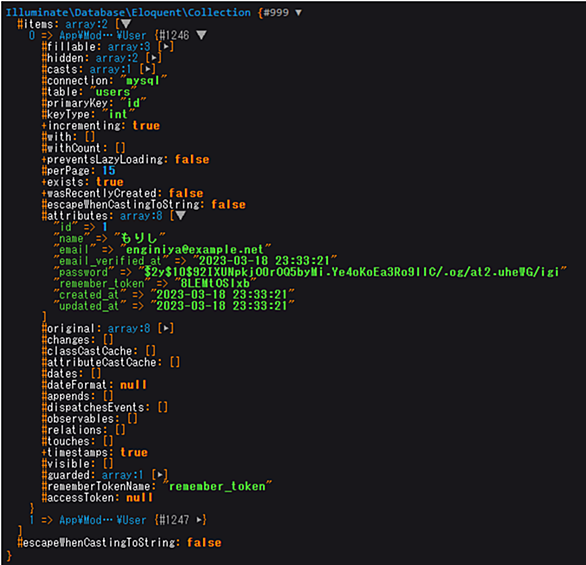Click the #observables empty array
Screen dimensions: 586x565
click(132, 419)
